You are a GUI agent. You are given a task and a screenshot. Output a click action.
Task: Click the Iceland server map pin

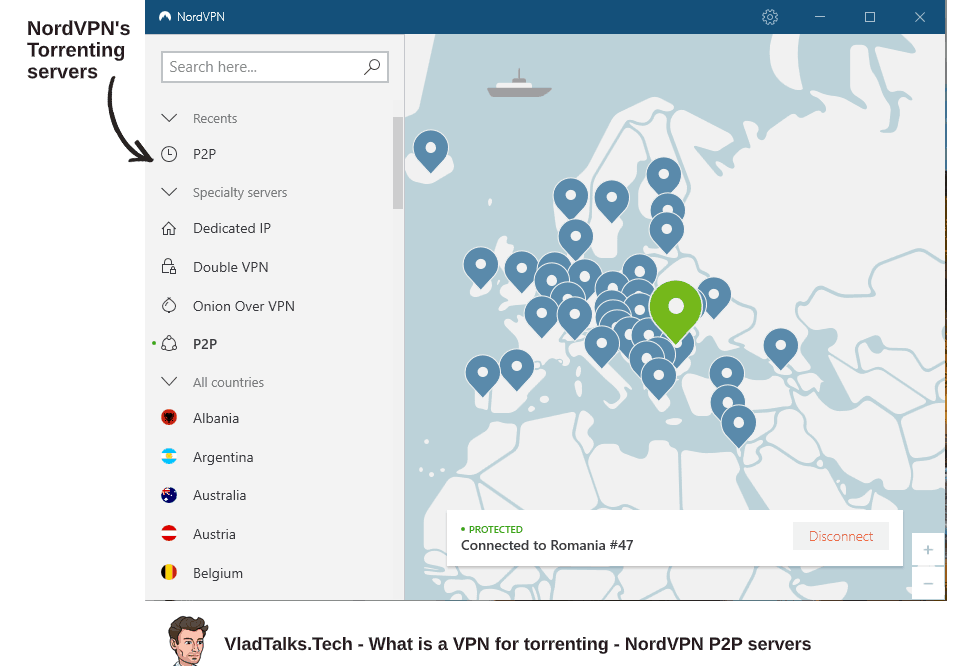pyautogui.click(x=431, y=150)
